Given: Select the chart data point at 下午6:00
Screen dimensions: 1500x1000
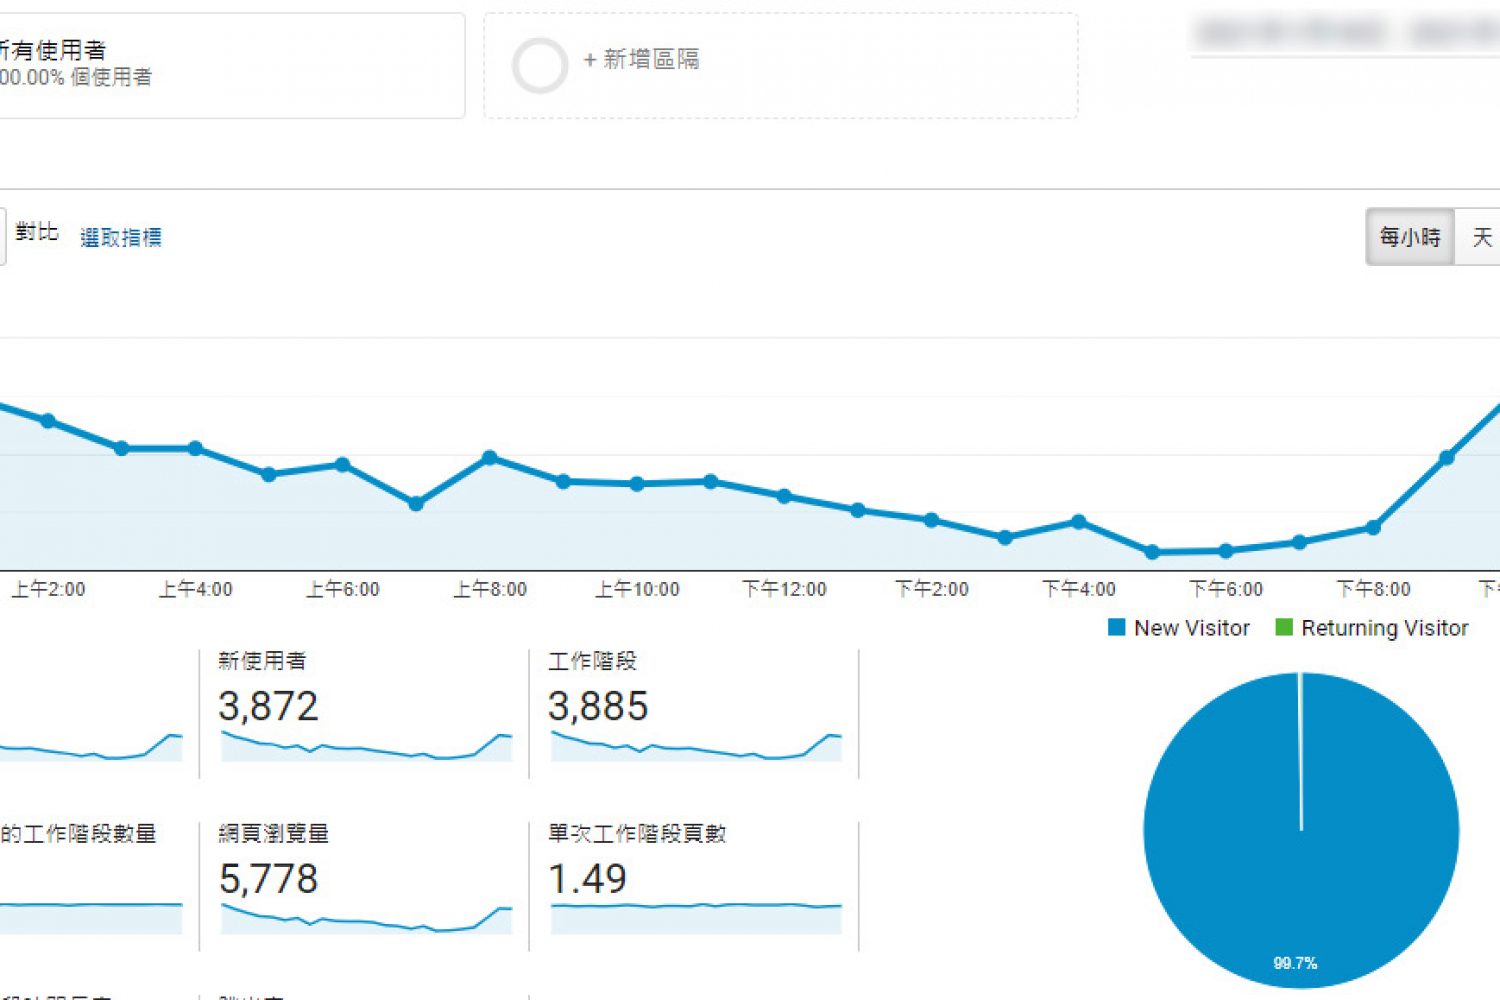Looking at the screenshot, I should pos(1226,551).
